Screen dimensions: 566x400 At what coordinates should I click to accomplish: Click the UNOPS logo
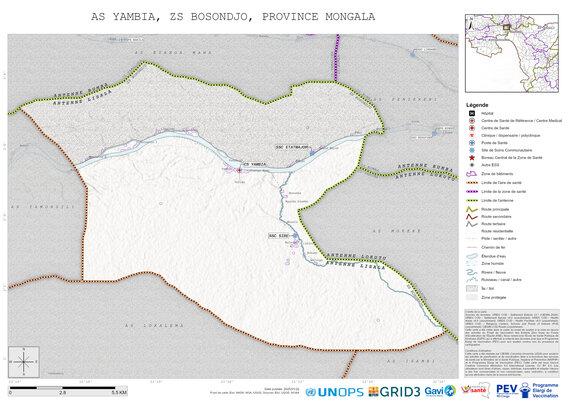(334, 392)
